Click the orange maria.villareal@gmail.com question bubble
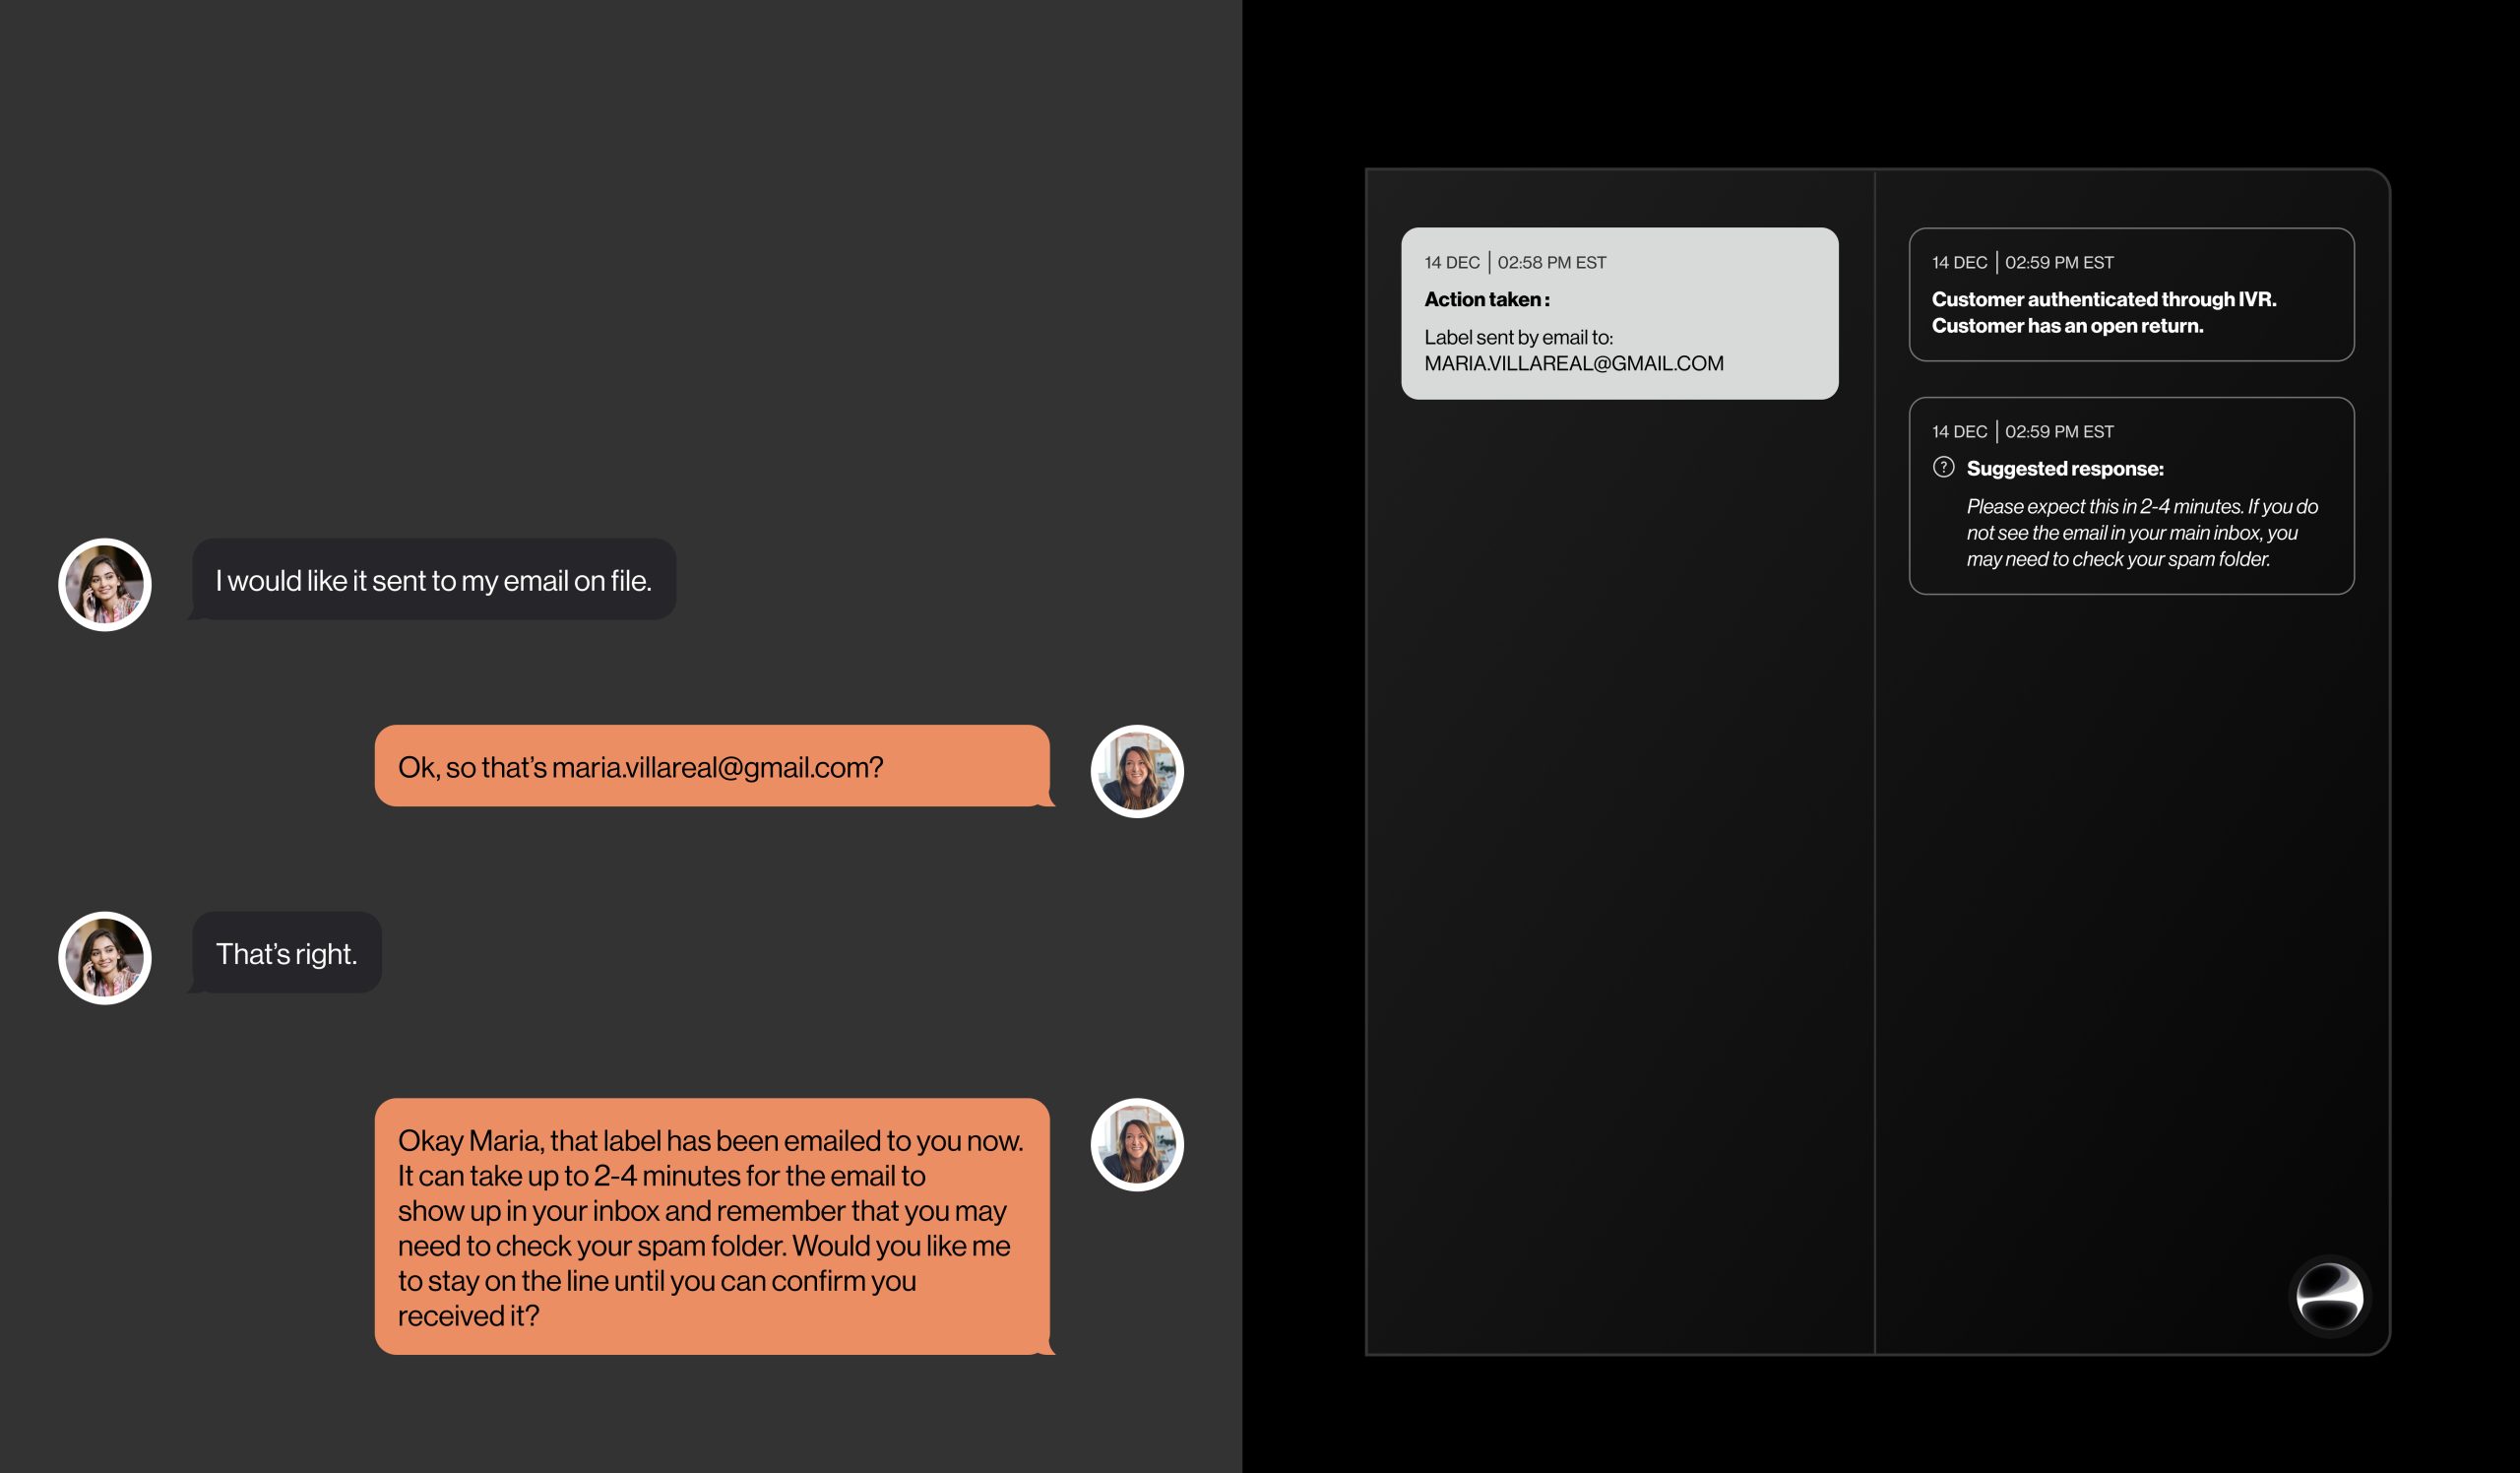The width and height of the screenshot is (2520, 1473). pos(711,766)
